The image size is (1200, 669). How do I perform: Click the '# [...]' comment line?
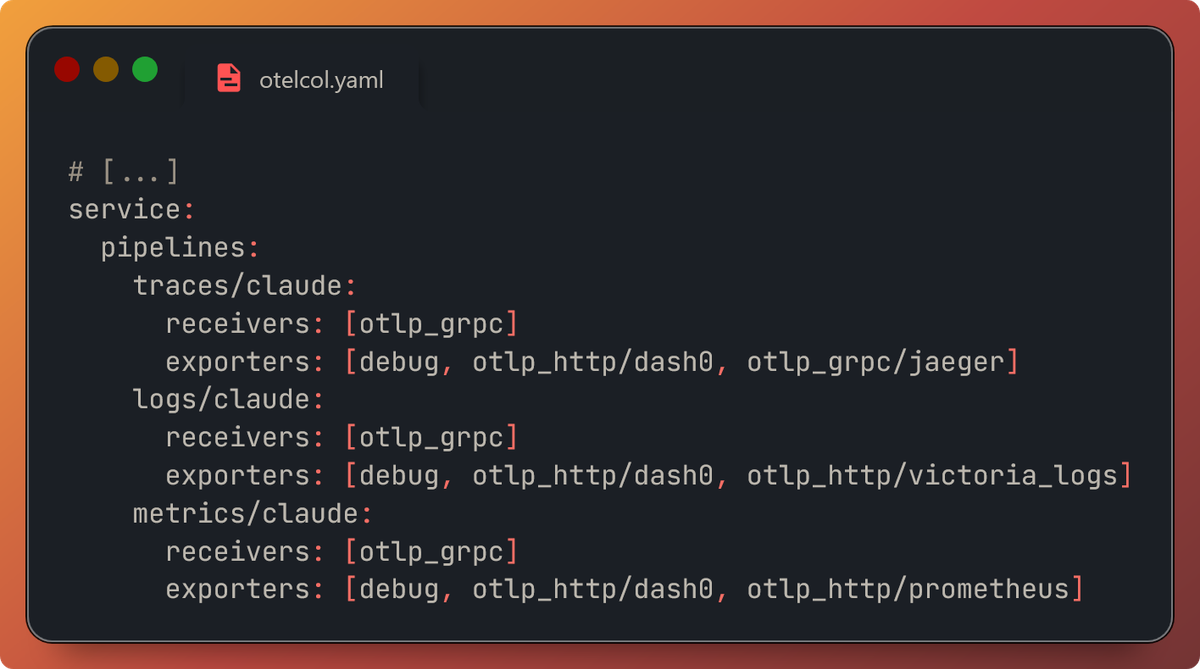(124, 172)
